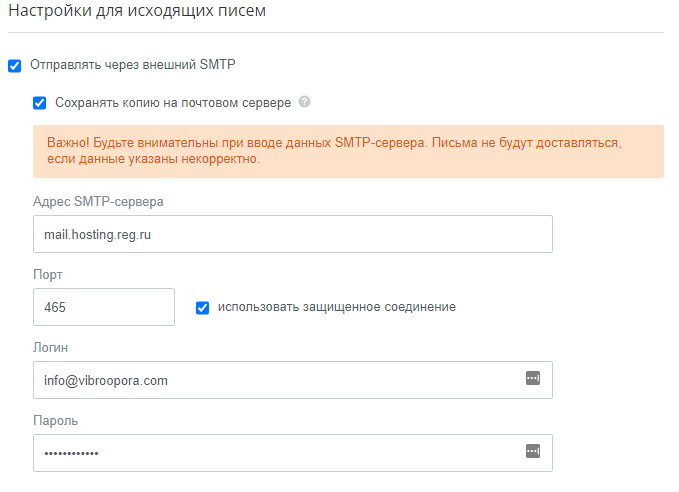Click the help icon beside Сохранять копию
The image size is (679, 492).
pos(304,102)
